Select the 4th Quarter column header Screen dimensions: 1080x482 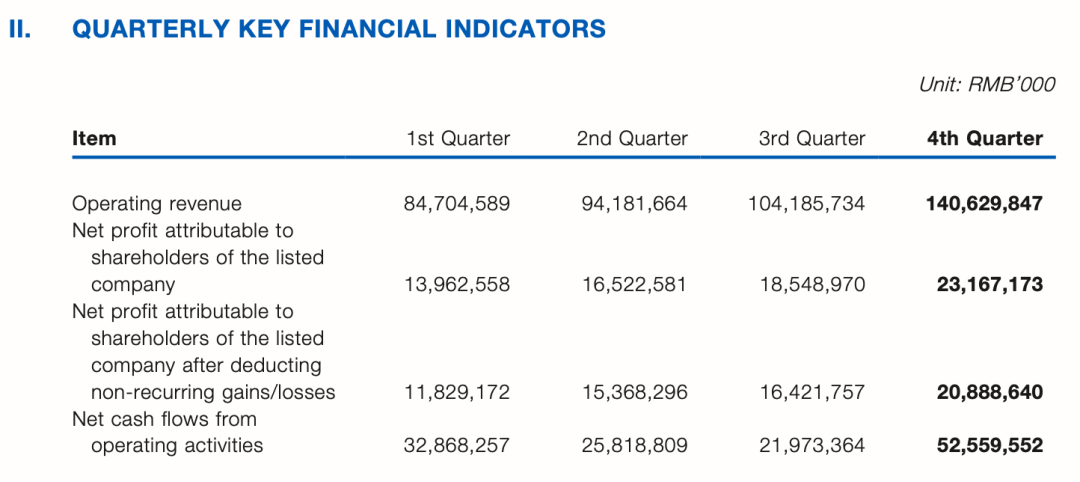pos(984,139)
